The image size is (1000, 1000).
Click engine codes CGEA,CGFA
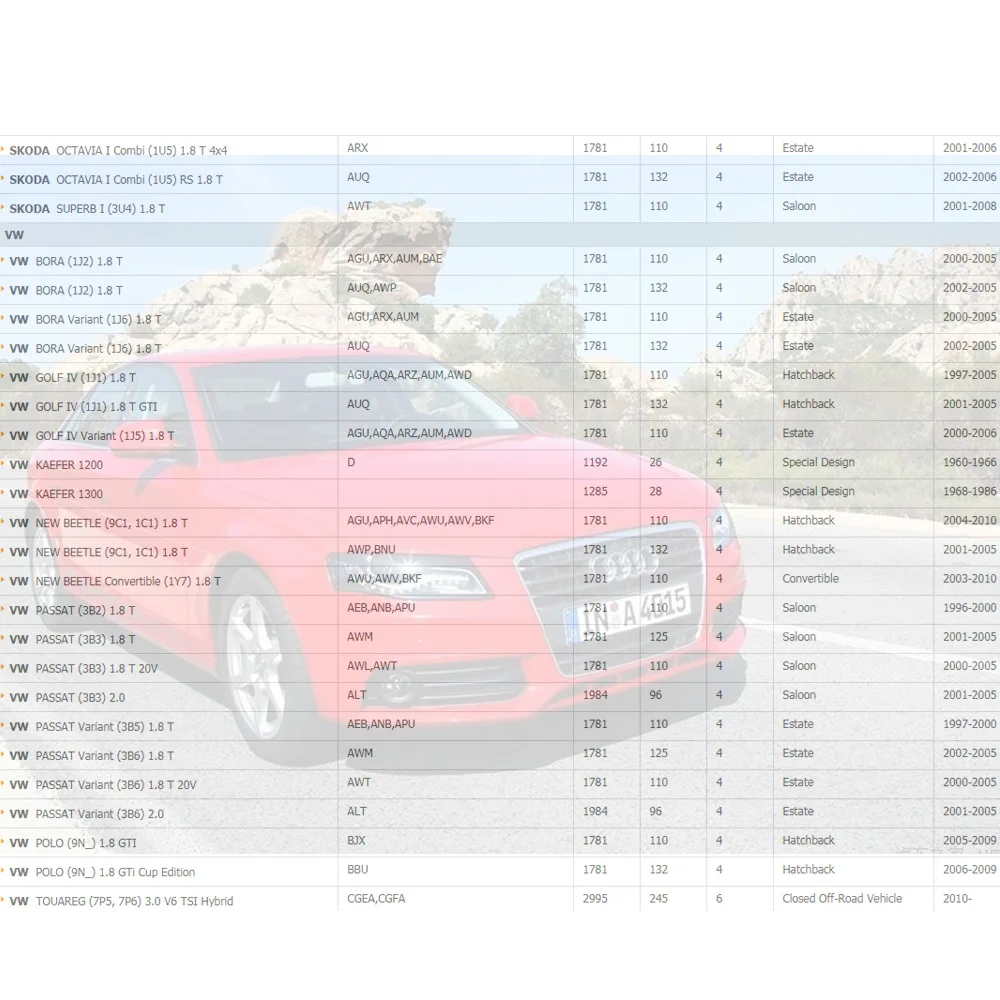pyautogui.click(x=376, y=899)
